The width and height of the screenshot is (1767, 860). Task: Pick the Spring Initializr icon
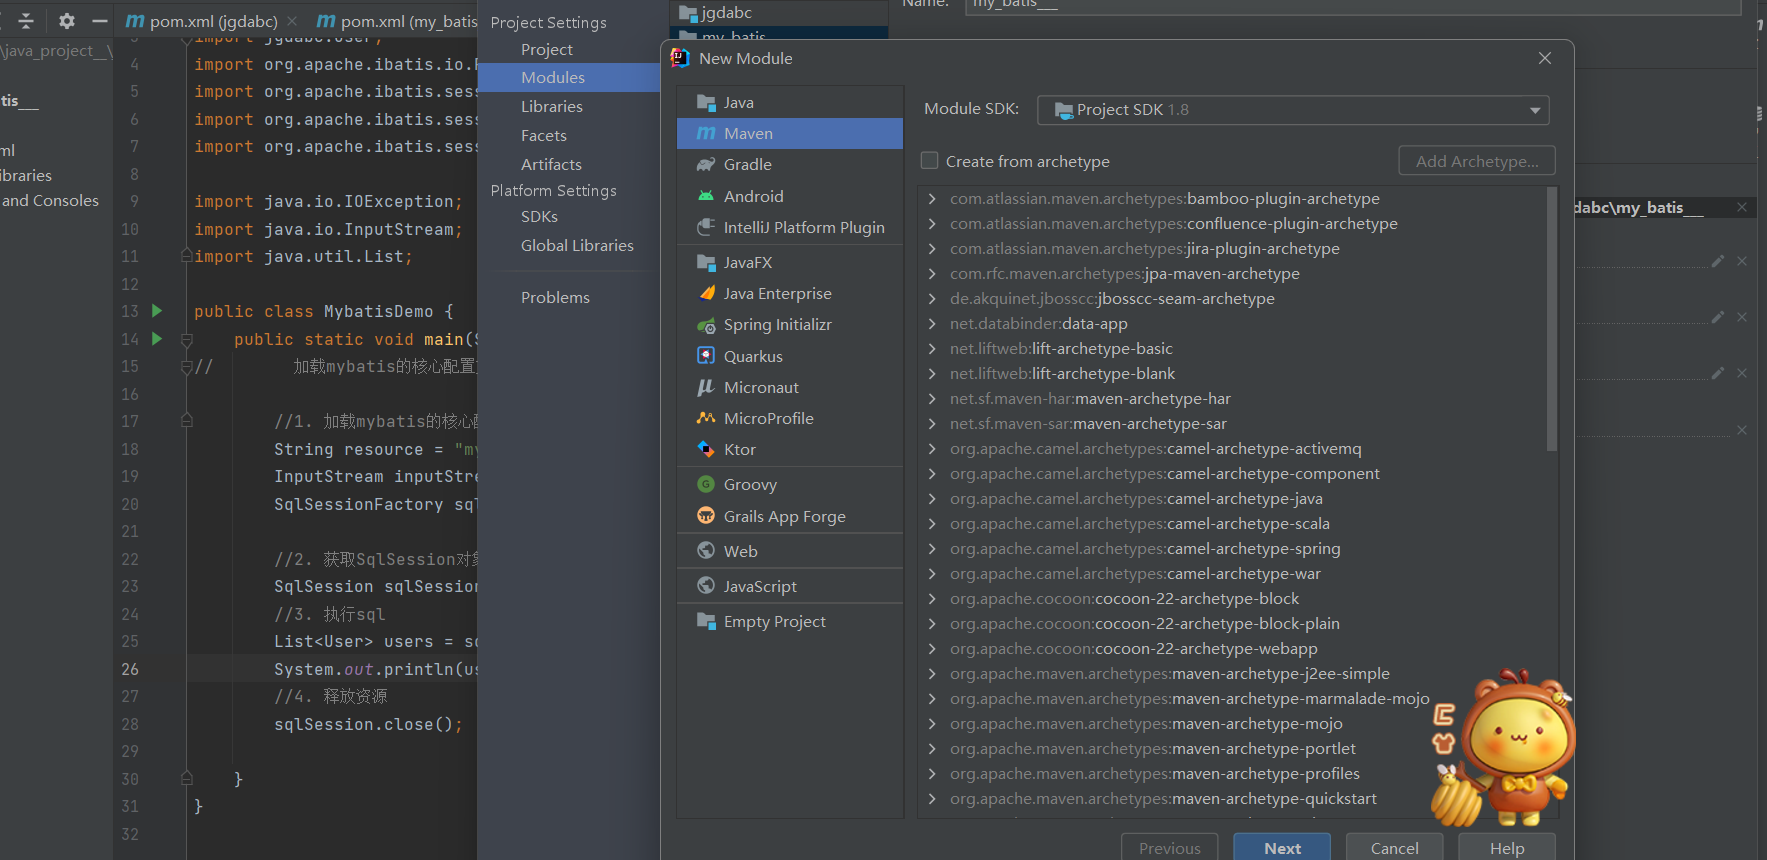(706, 324)
